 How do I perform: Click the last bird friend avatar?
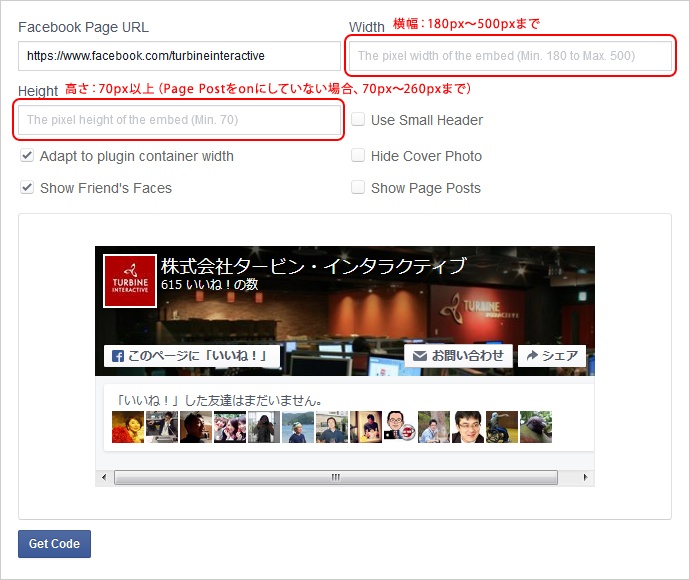pos(536,427)
